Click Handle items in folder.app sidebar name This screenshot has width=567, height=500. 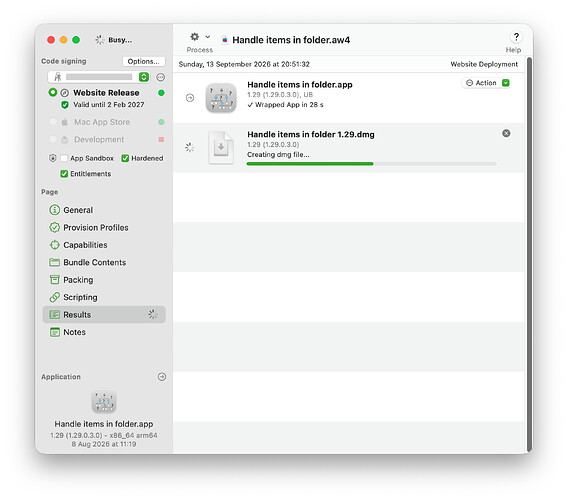click(104, 424)
